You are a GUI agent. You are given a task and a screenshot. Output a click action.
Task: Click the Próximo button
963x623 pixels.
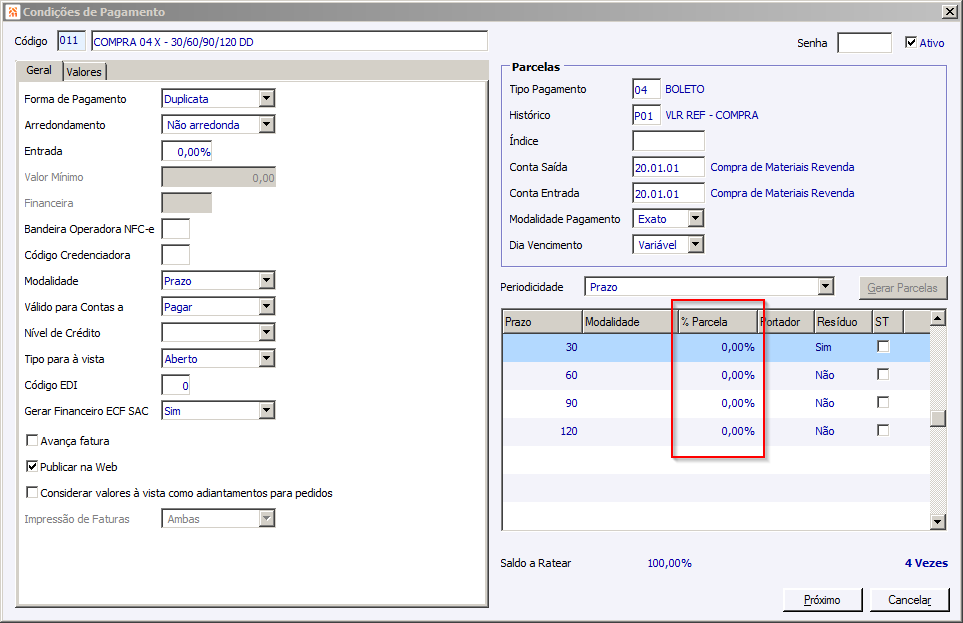click(x=822, y=600)
